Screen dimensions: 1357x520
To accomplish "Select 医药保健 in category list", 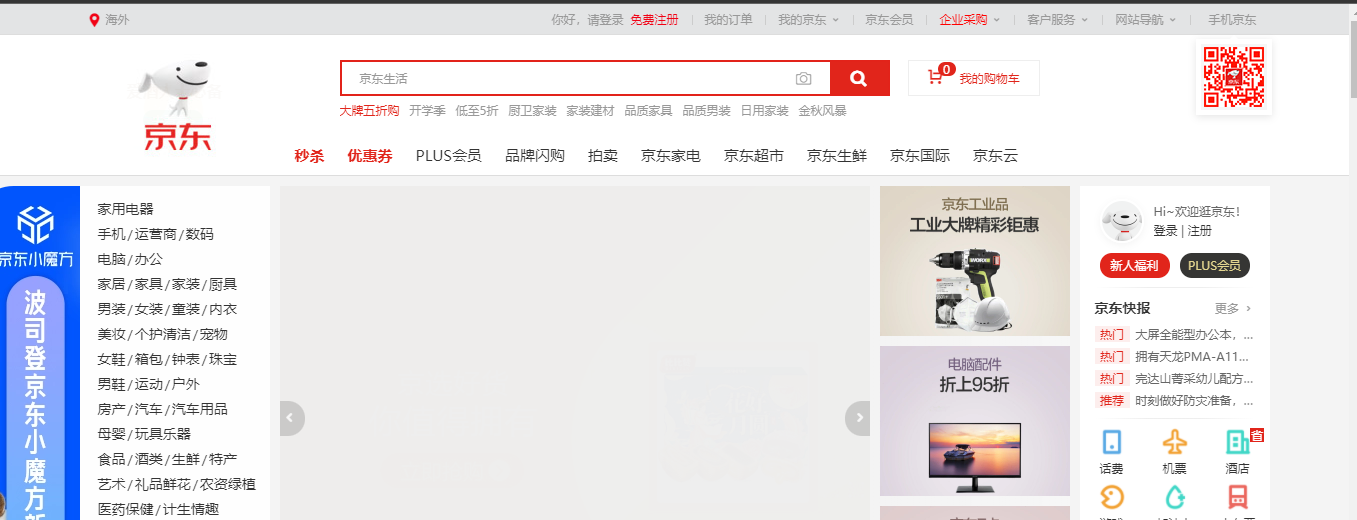I will (x=126, y=509).
